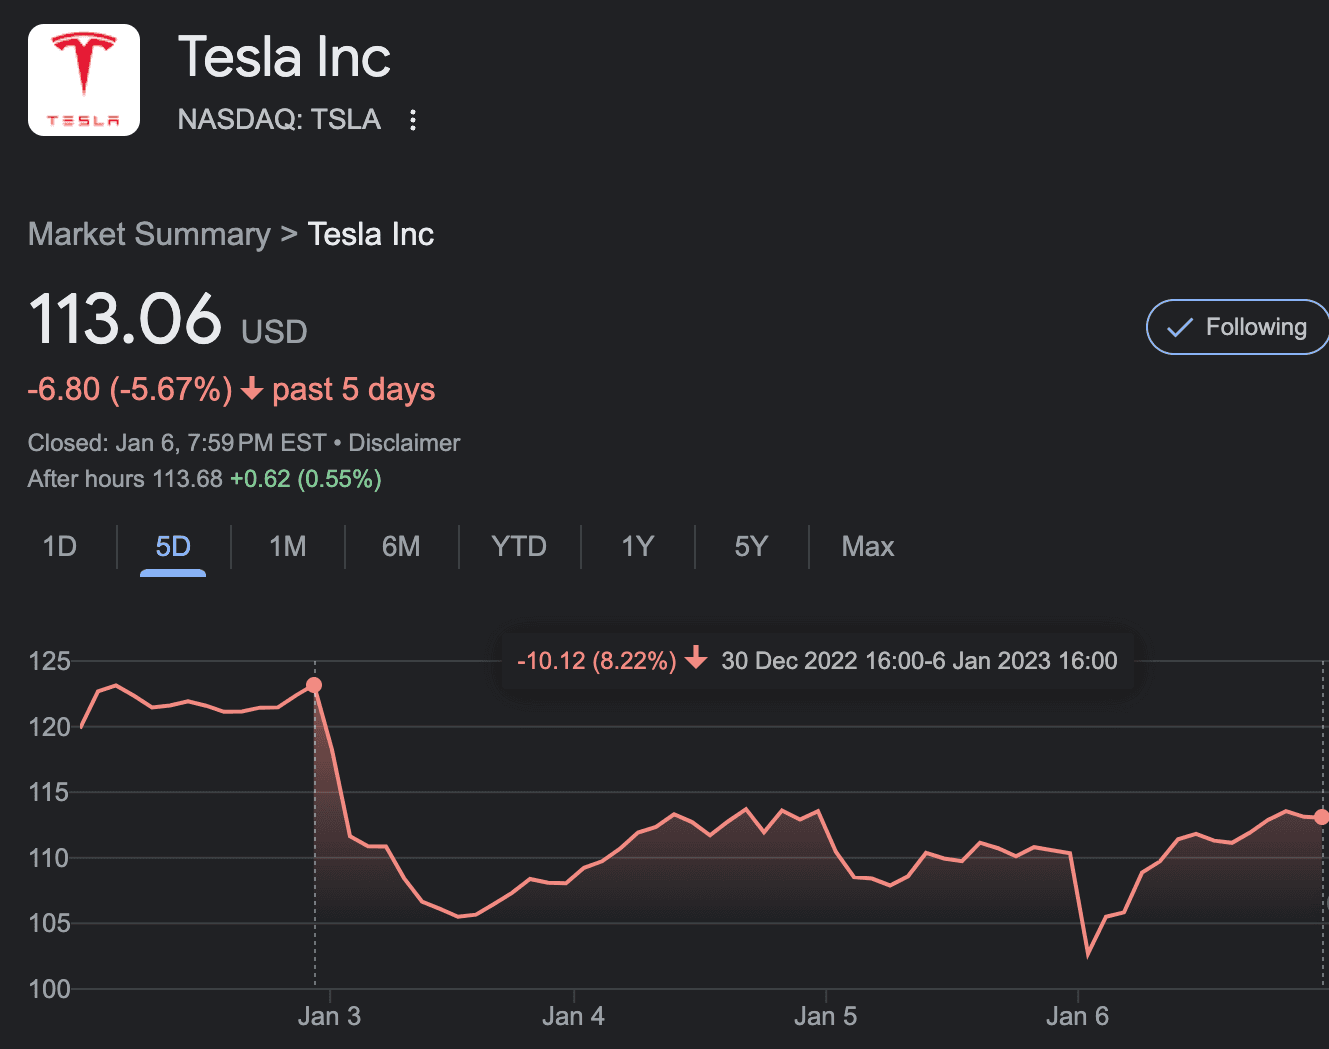Click the chart start marker dot at Jan 3

(314, 685)
